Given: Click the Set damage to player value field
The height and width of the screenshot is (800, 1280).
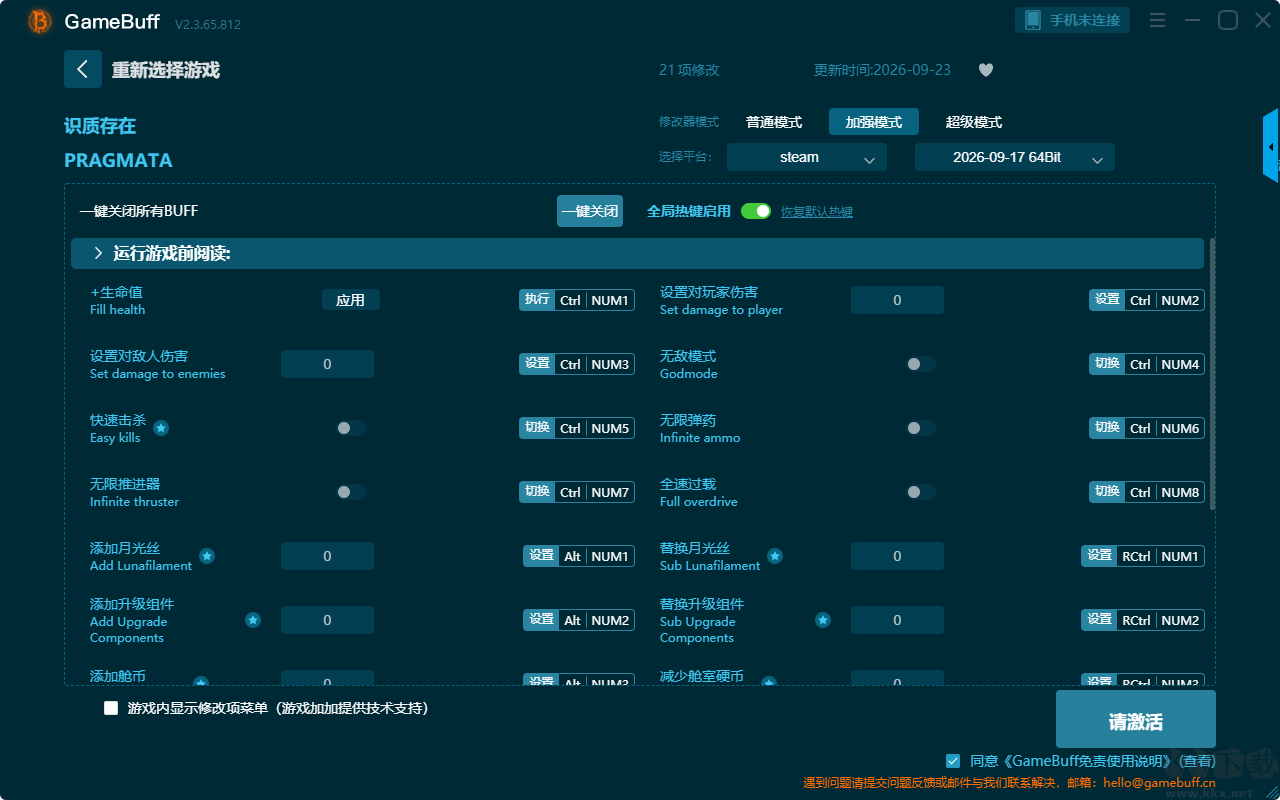Looking at the screenshot, I should [897, 300].
